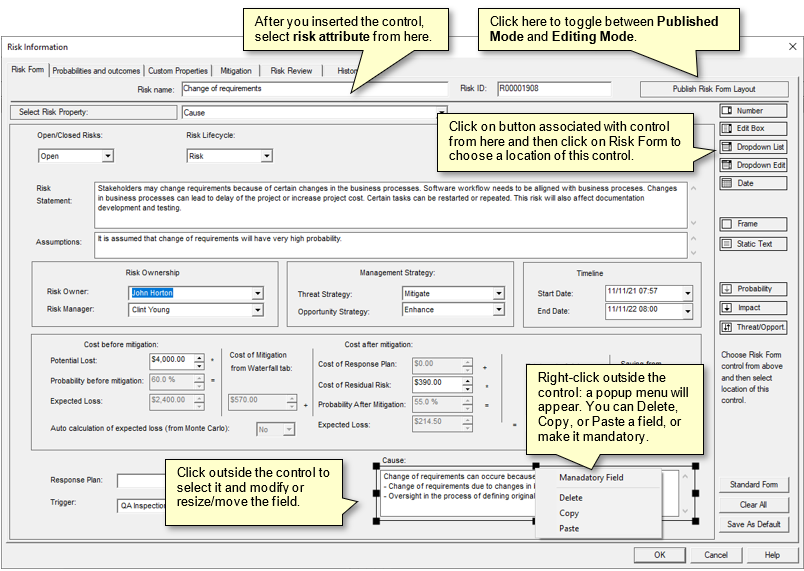The height and width of the screenshot is (571, 804).
Task: Click the Select Risk Property label button
Action: click(x=93, y=112)
